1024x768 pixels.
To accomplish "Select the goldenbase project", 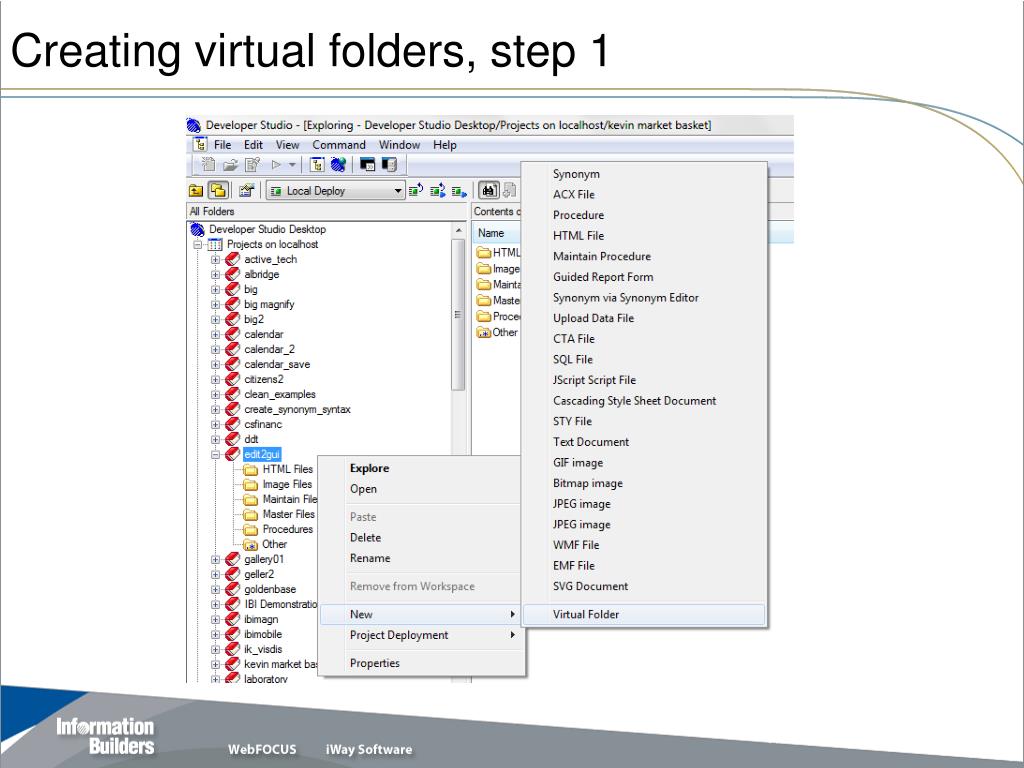I will pyautogui.click(x=270, y=590).
